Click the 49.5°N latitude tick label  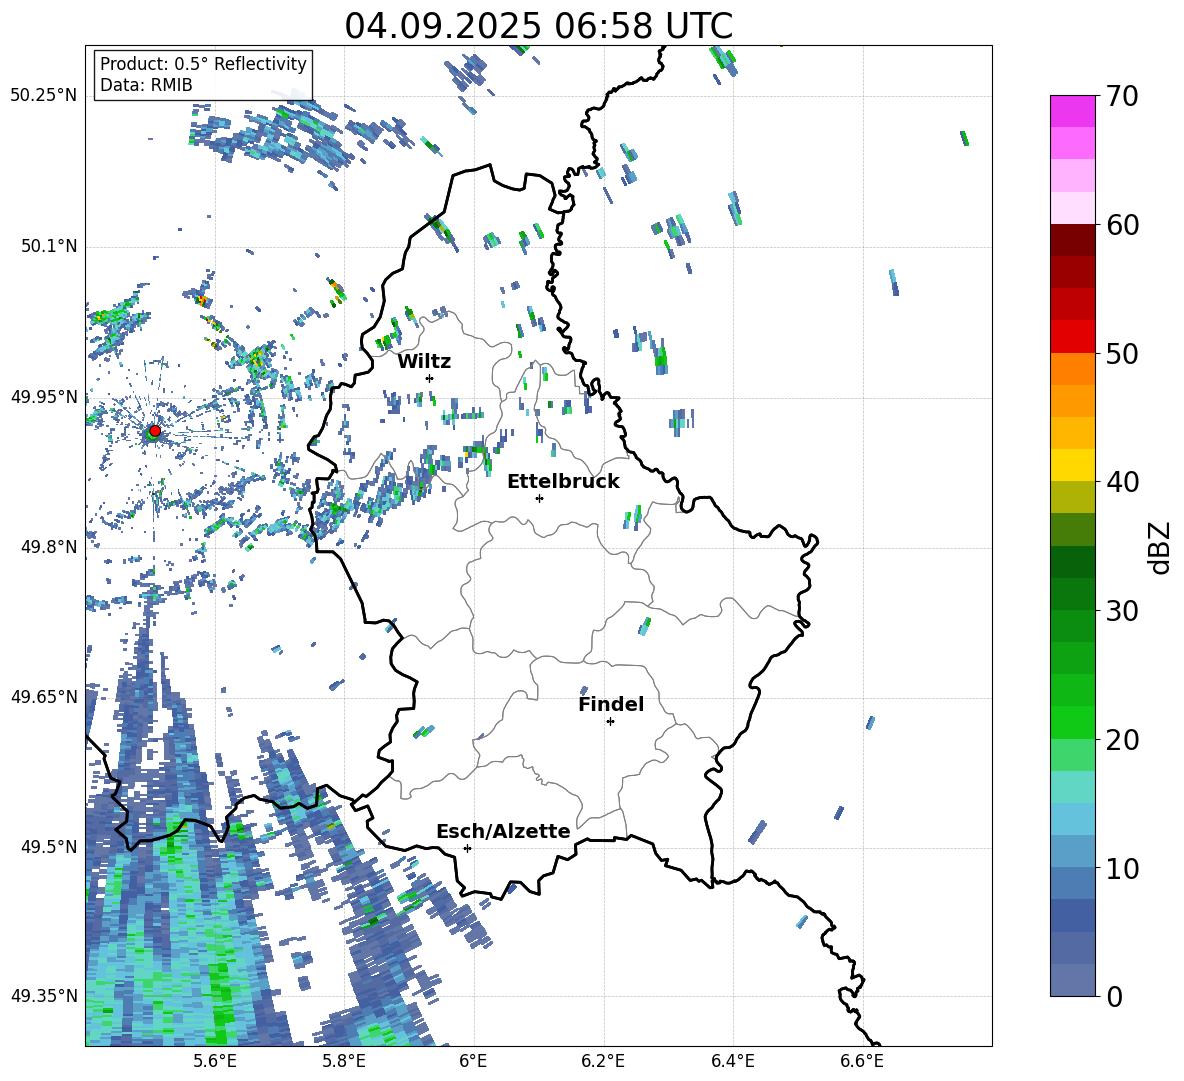49,846
